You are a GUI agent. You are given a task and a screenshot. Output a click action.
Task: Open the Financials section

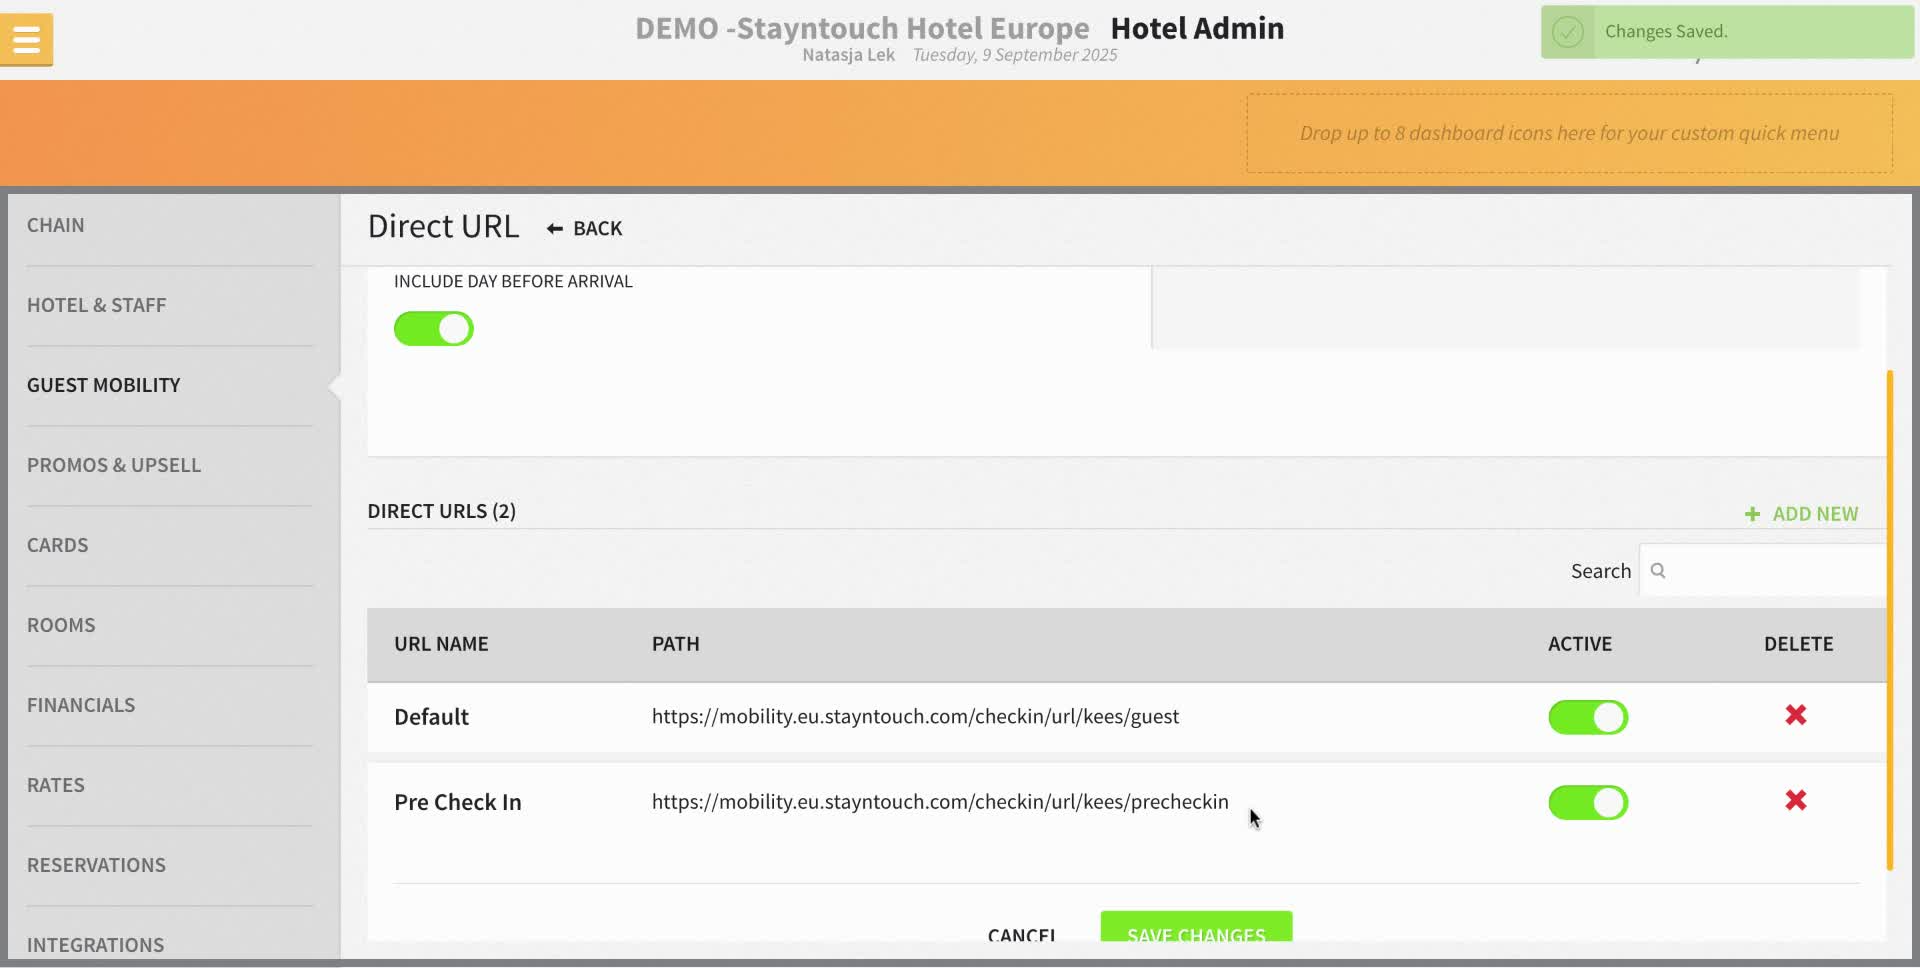pos(81,705)
